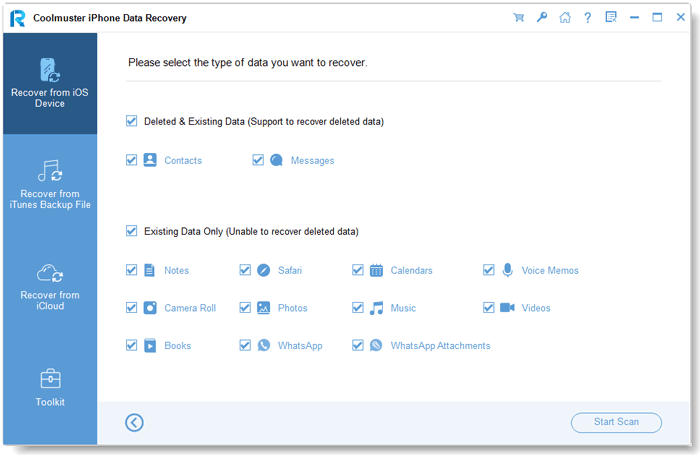Screen dimensions: 700x455
Task: Click the WhatsApp text label
Action: point(300,346)
